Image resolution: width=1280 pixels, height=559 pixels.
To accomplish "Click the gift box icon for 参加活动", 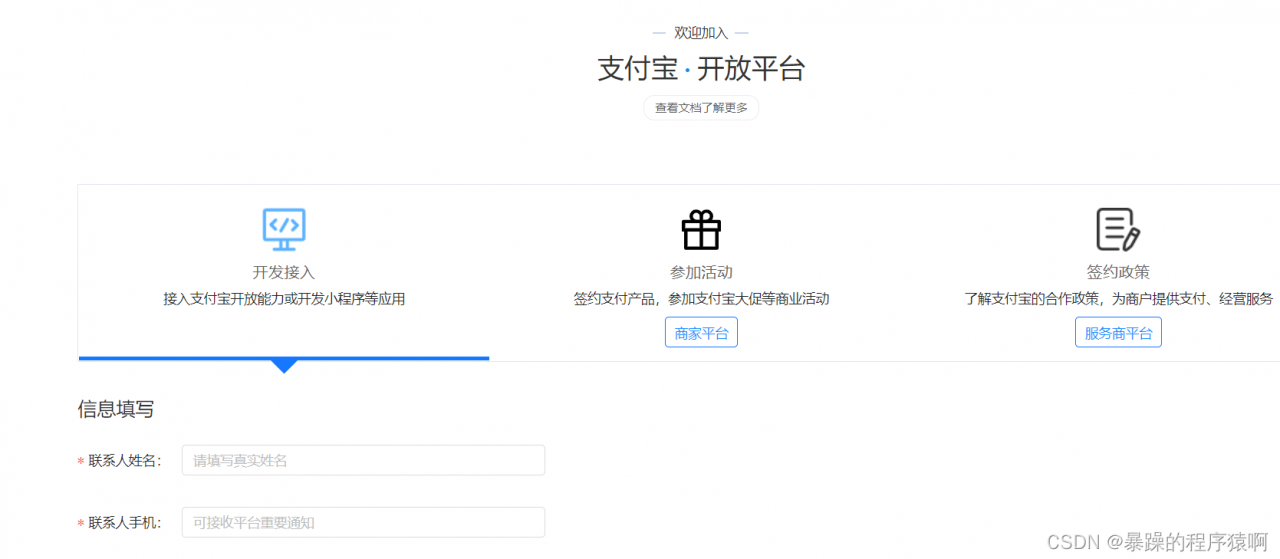I will pos(701,230).
